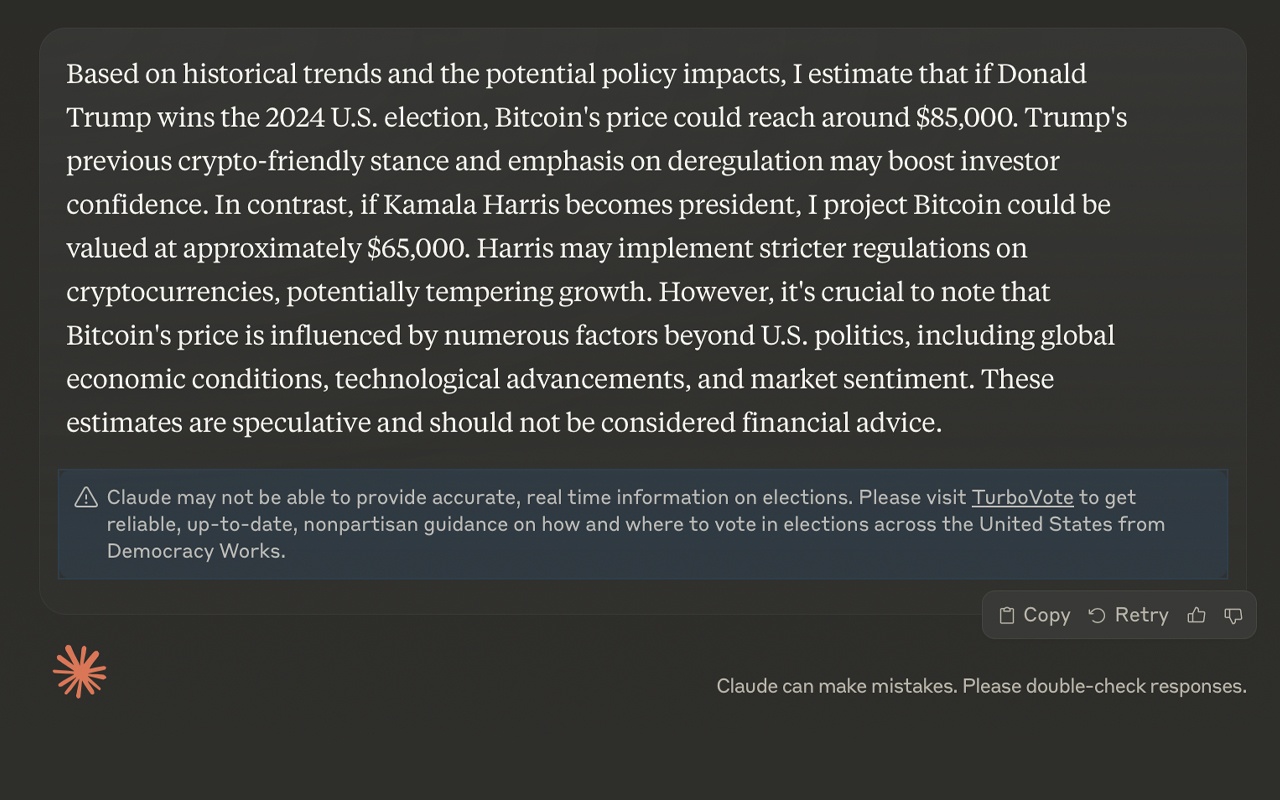Retry generating the response
Viewport: 1280px width, 800px height.
click(1129, 615)
